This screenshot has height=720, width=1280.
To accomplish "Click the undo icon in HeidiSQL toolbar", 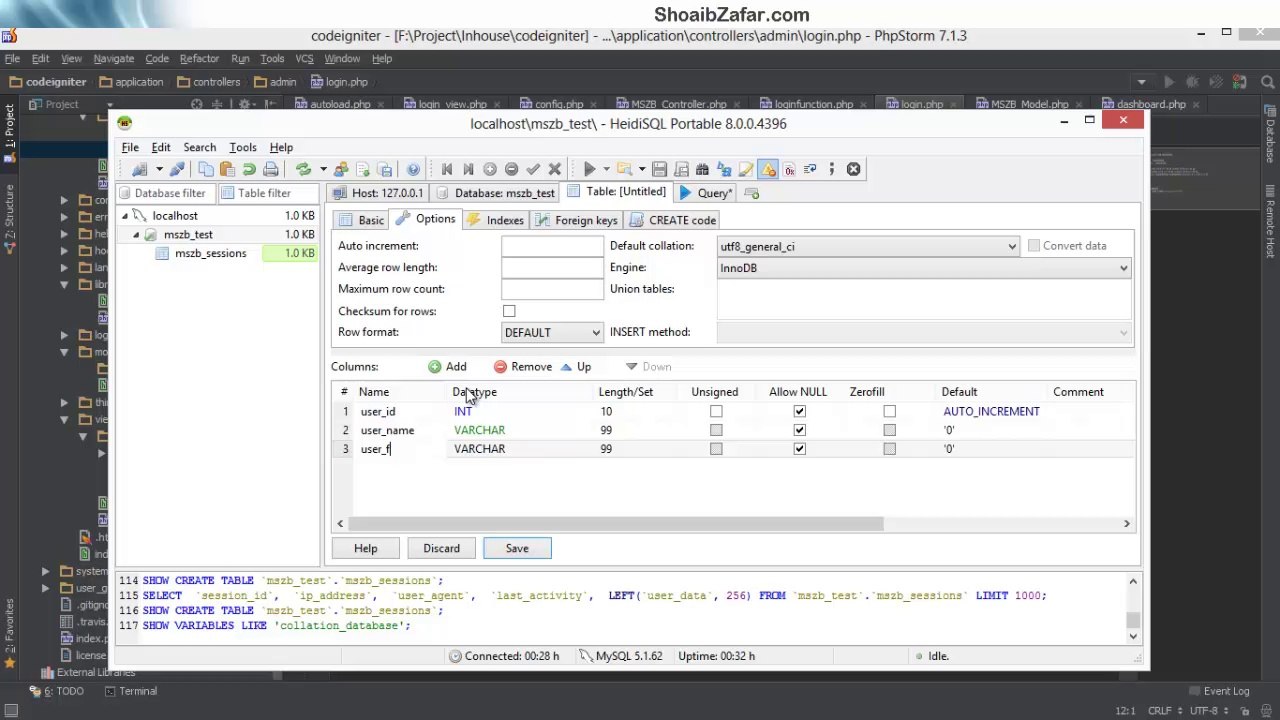I will 249,169.
